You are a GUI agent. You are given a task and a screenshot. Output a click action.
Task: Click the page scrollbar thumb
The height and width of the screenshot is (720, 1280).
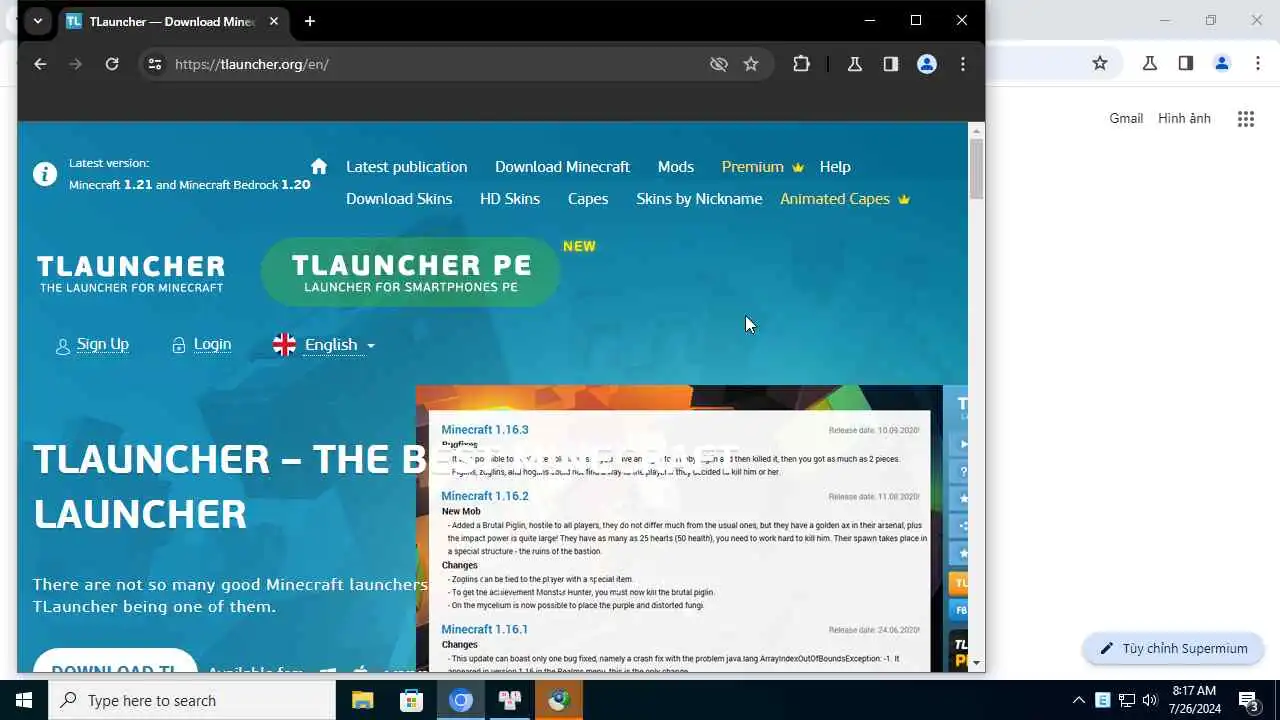(x=976, y=169)
